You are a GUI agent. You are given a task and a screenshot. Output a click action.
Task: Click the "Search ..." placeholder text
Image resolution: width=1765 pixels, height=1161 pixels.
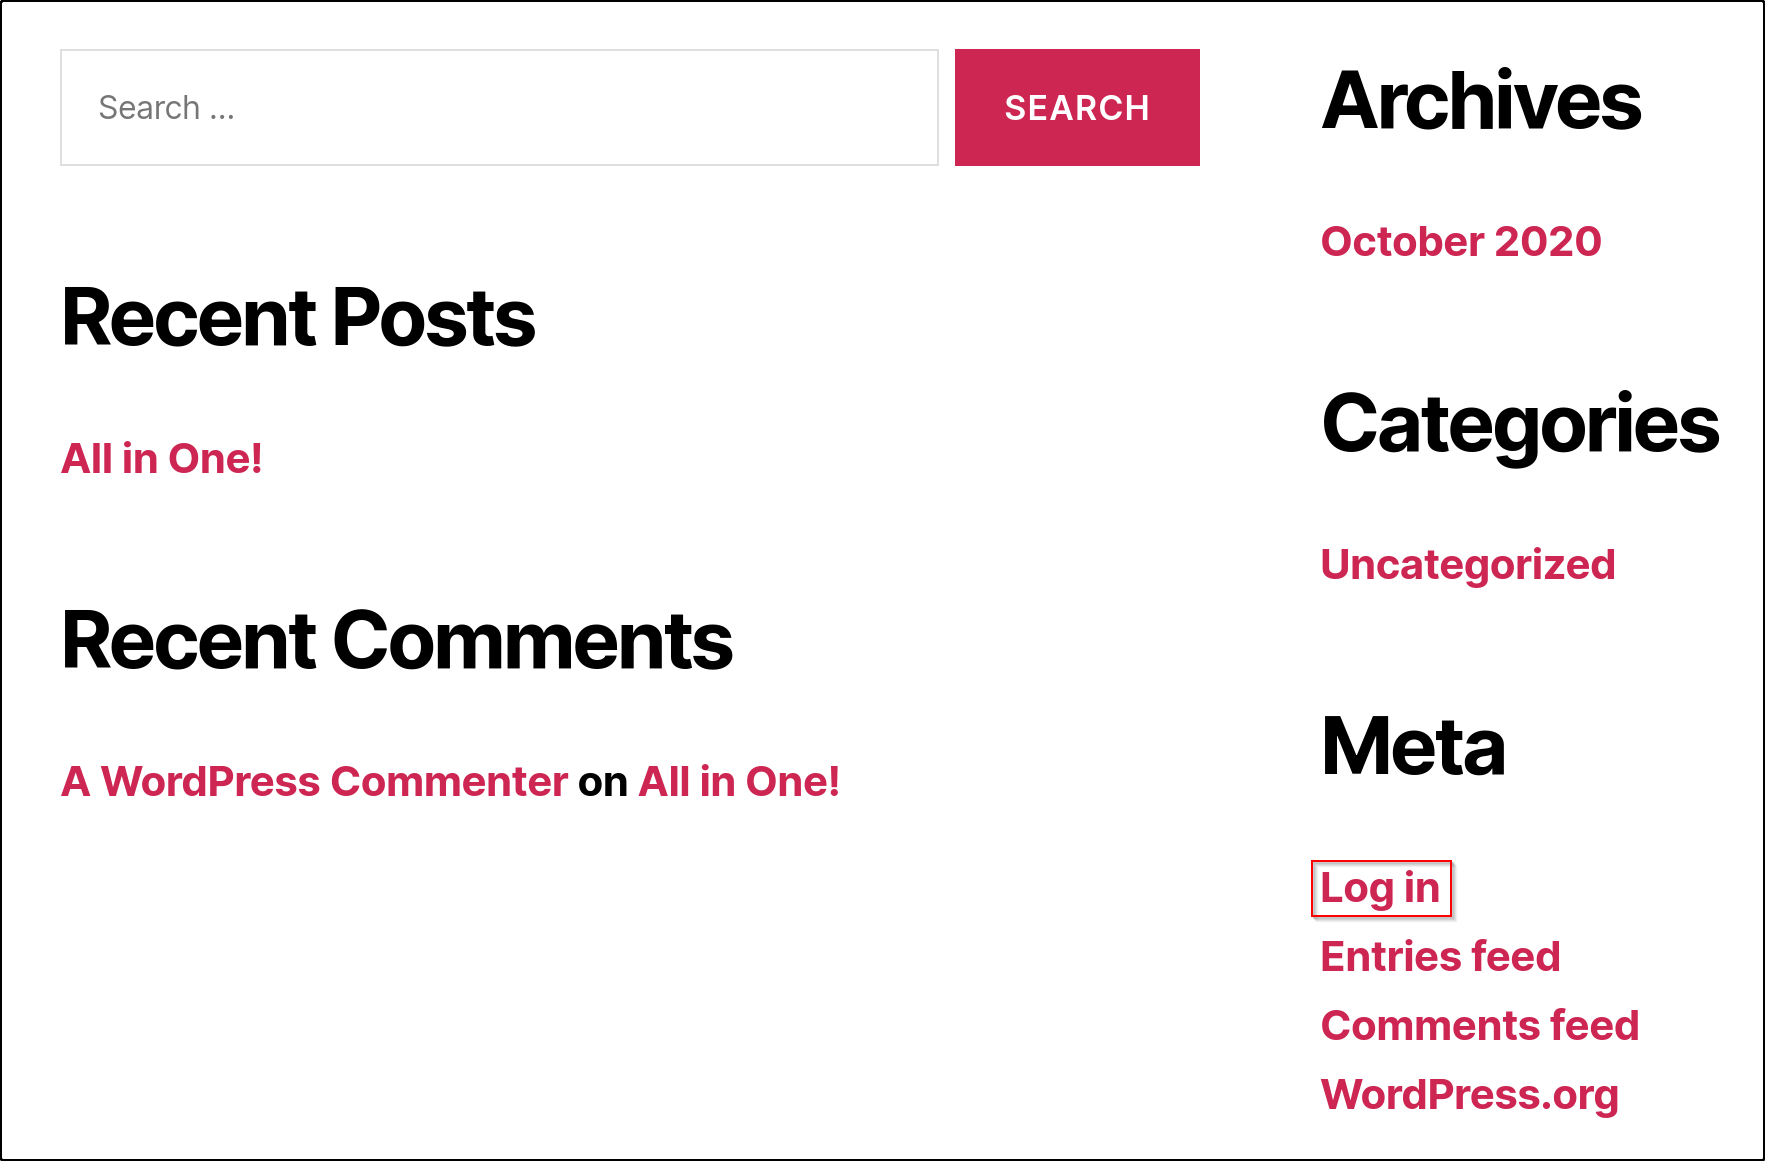point(166,108)
